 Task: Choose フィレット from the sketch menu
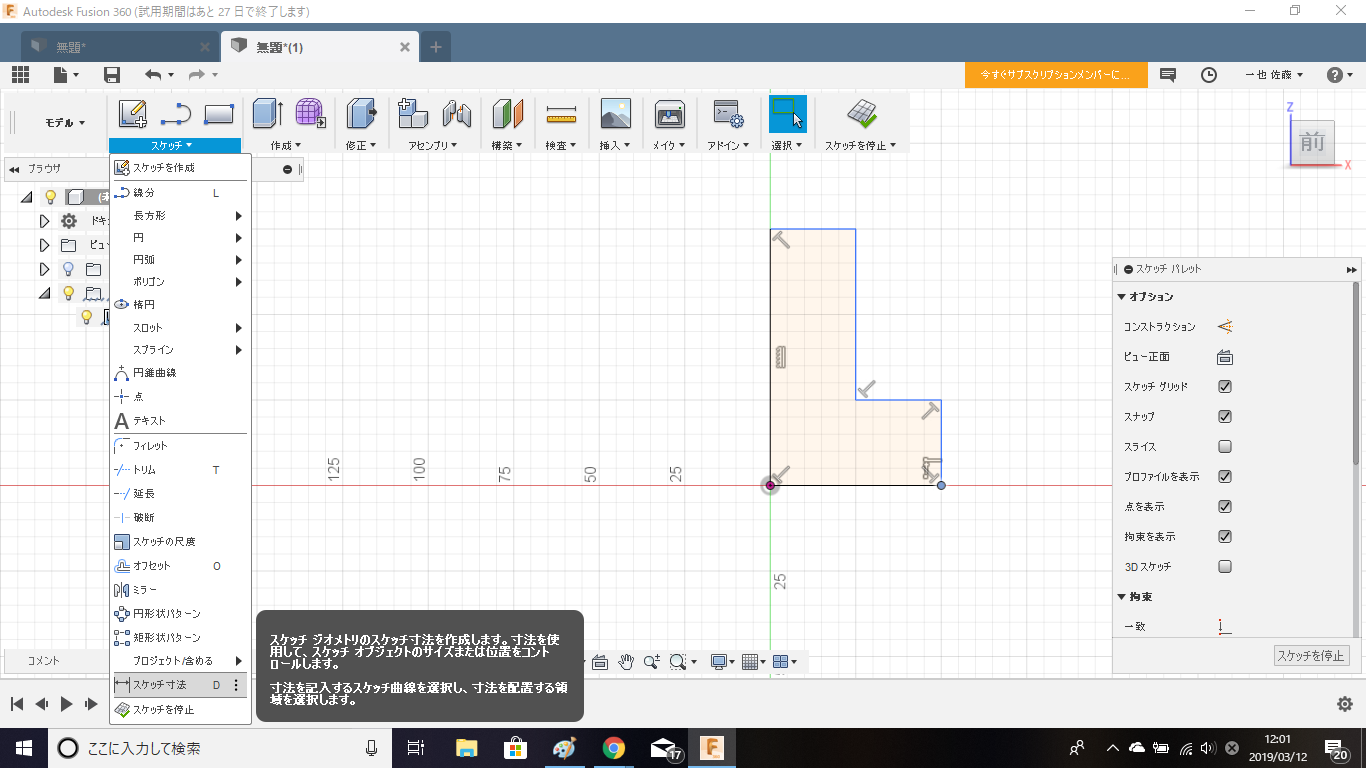point(180,445)
